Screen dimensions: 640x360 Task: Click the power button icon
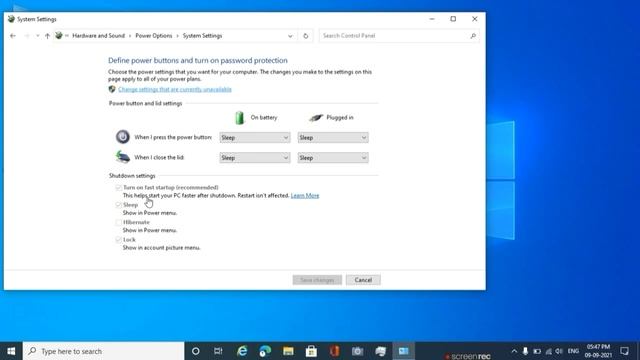(x=122, y=137)
